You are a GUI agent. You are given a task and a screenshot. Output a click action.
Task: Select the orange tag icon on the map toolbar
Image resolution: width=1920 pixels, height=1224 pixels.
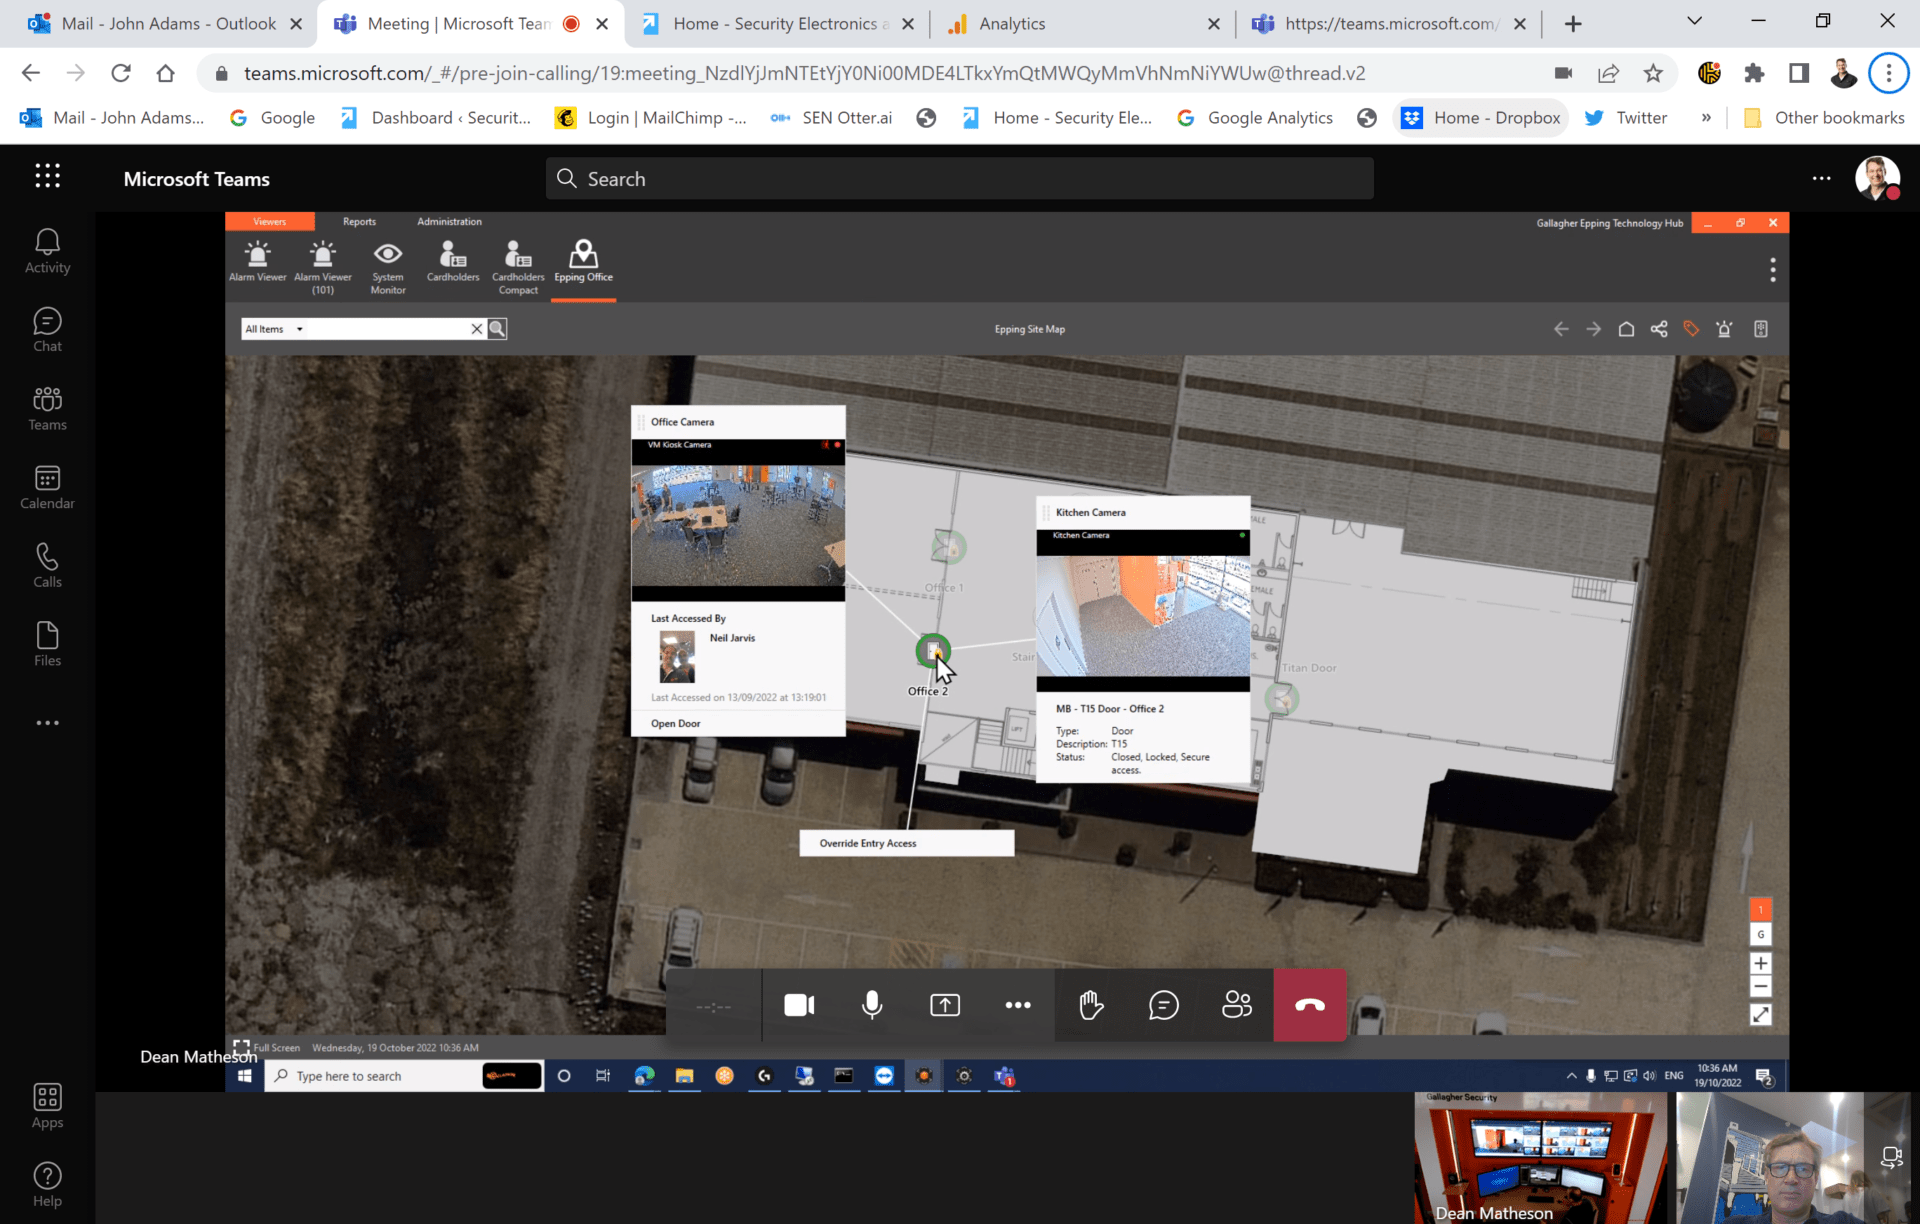(x=1692, y=328)
